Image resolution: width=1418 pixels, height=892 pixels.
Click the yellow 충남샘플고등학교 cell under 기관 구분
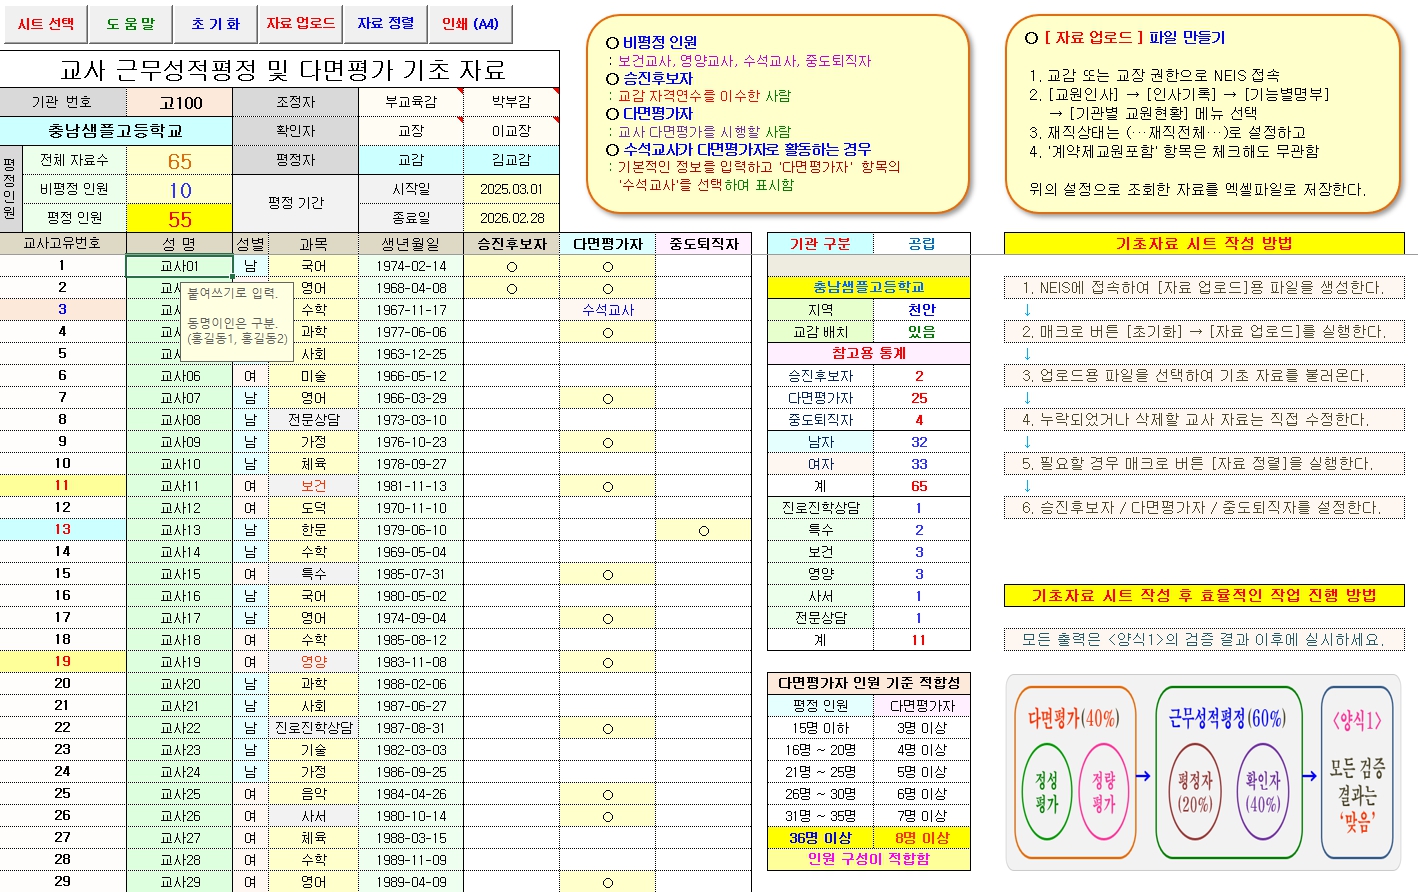[x=868, y=288]
